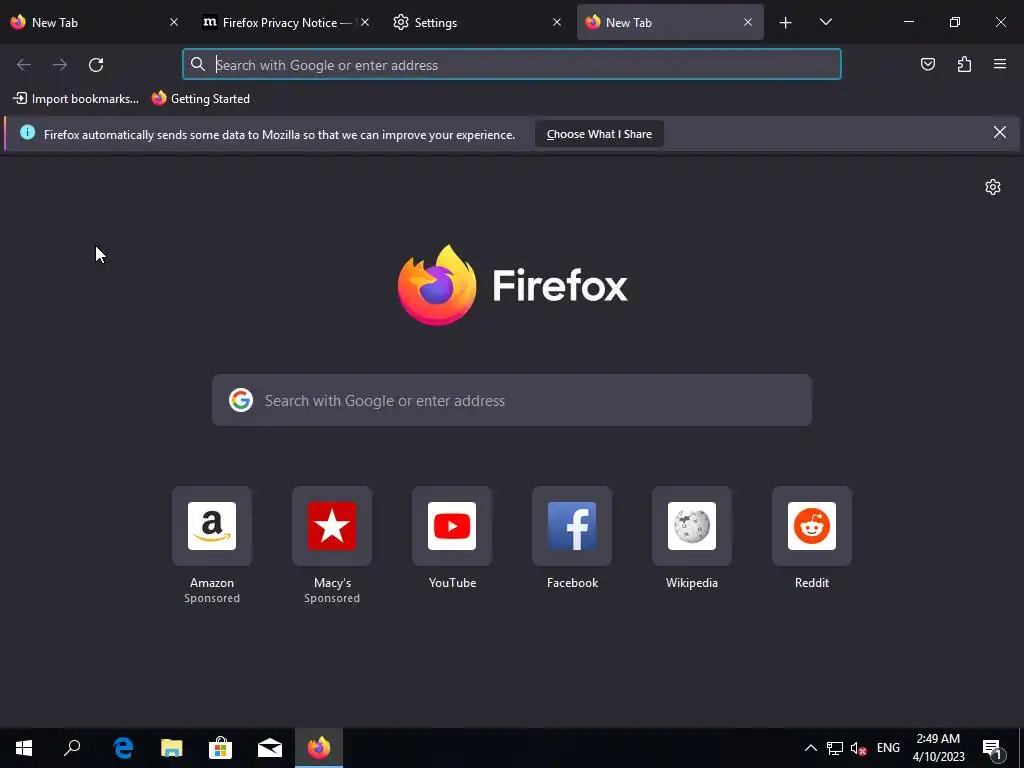Expand the list all tabs chevron
Screen dimensions: 1024x768
point(825,22)
